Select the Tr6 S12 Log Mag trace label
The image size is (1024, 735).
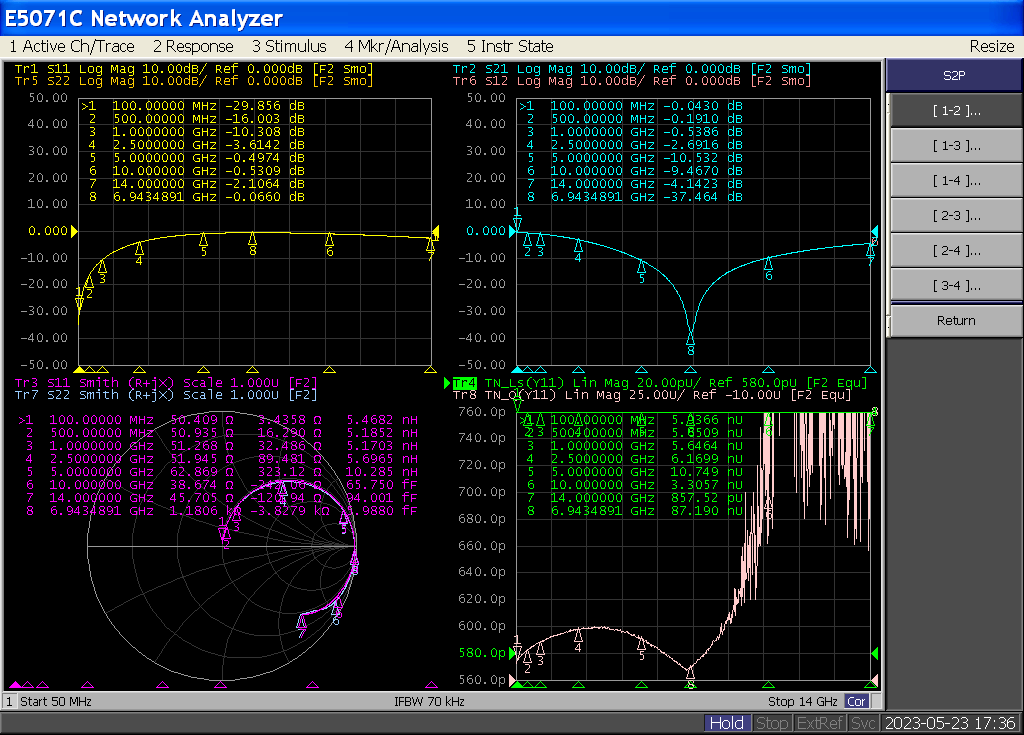click(632, 81)
